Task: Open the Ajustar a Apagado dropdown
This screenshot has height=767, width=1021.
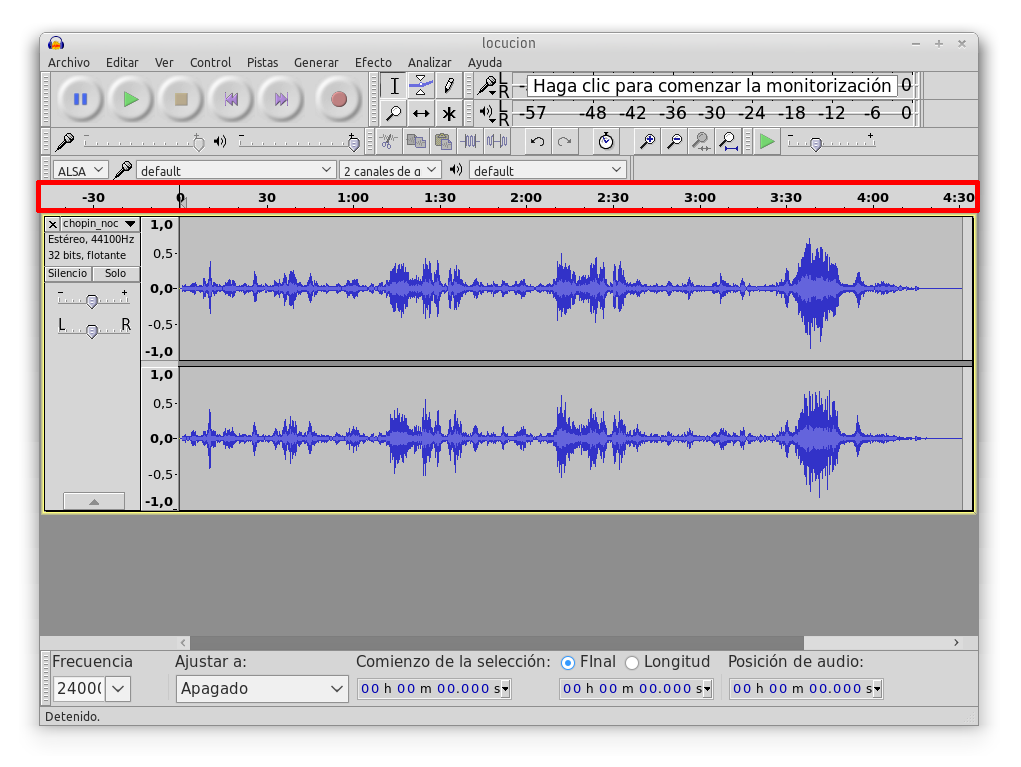Action: (262, 688)
